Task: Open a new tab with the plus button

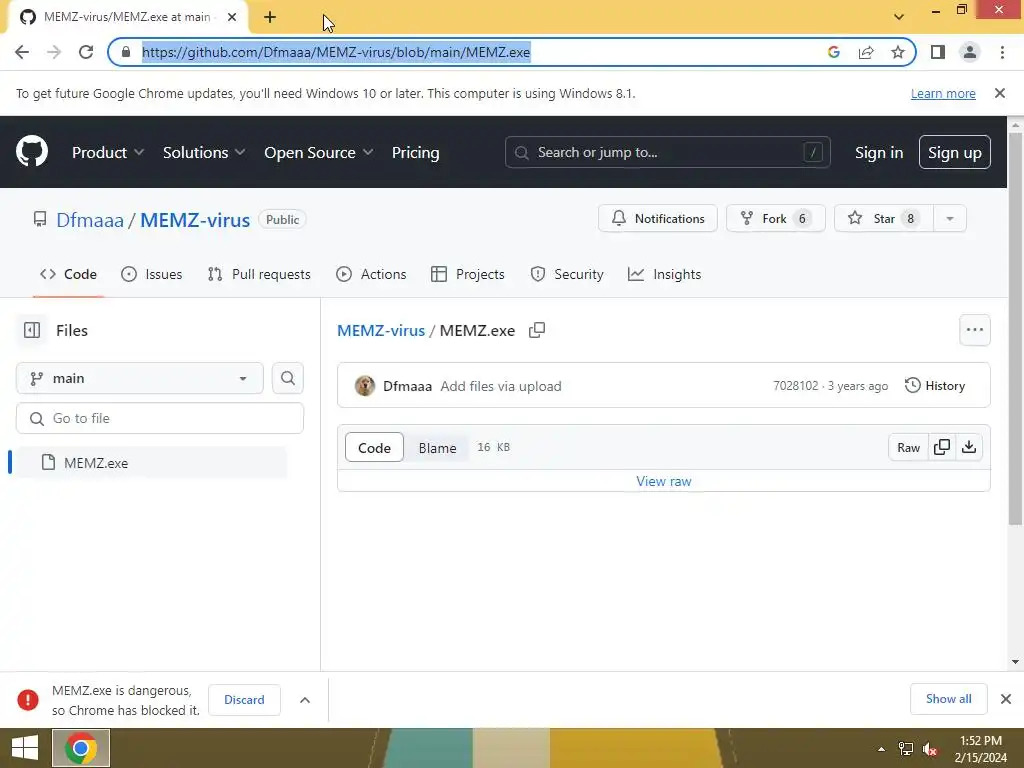Action: pyautogui.click(x=270, y=18)
